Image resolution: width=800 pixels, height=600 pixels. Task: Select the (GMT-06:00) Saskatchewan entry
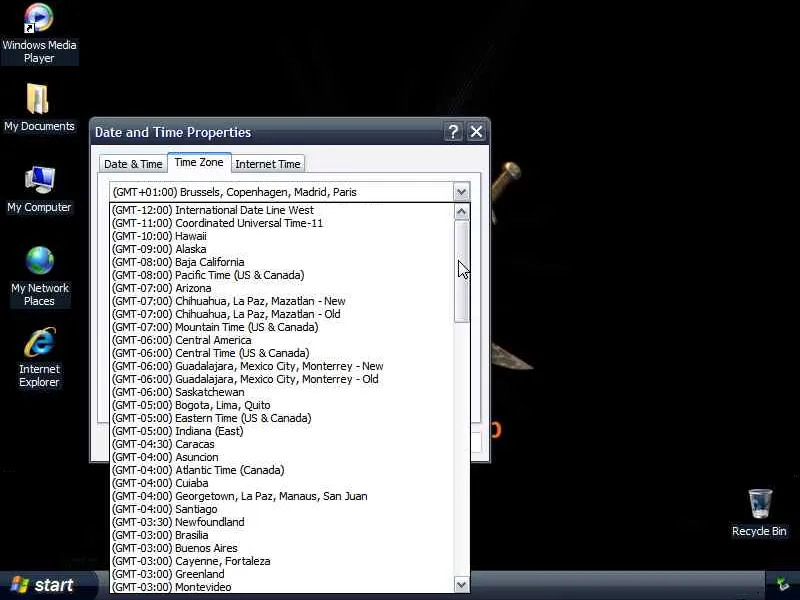click(x=282, y=392)
